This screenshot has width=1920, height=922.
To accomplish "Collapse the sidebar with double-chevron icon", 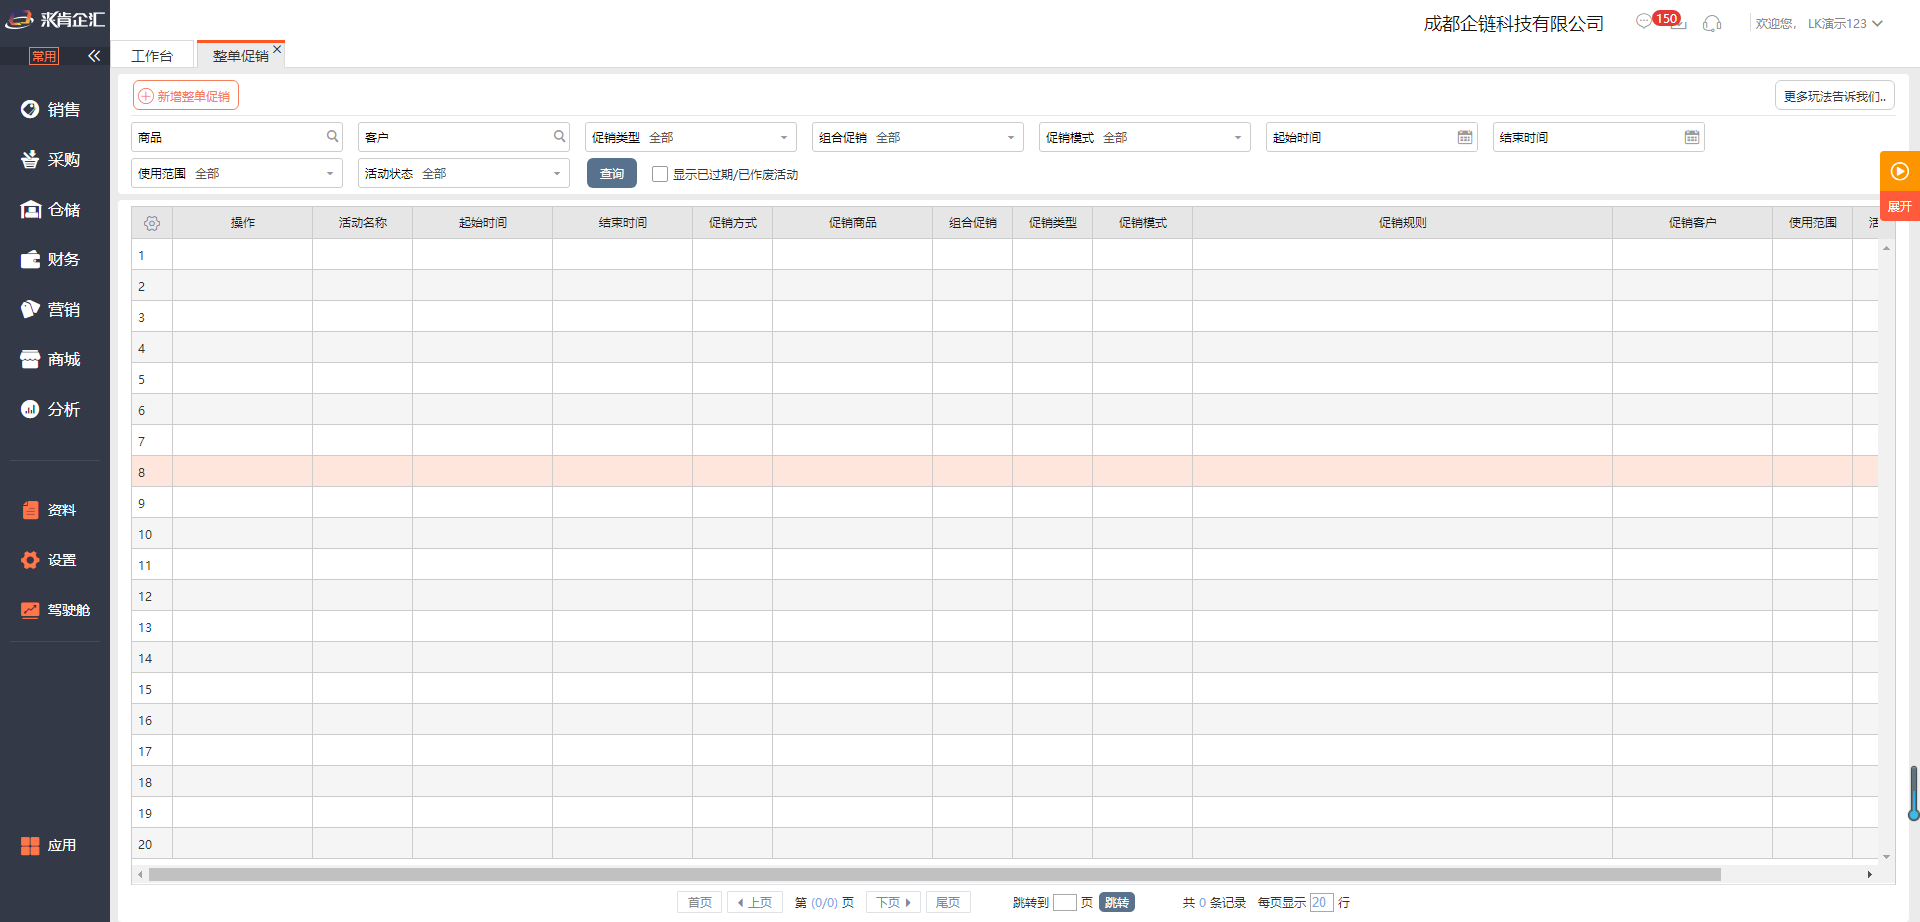I will 94,56.
